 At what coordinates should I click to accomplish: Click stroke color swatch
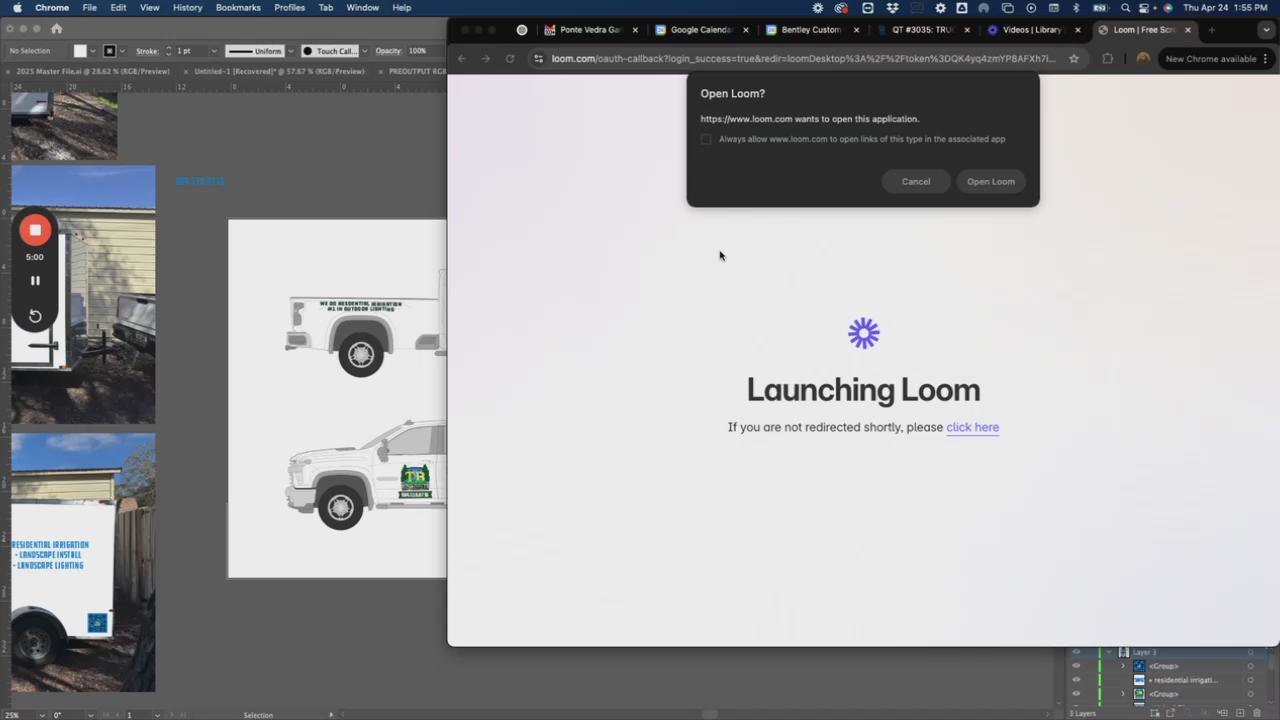tap(110, 51)
